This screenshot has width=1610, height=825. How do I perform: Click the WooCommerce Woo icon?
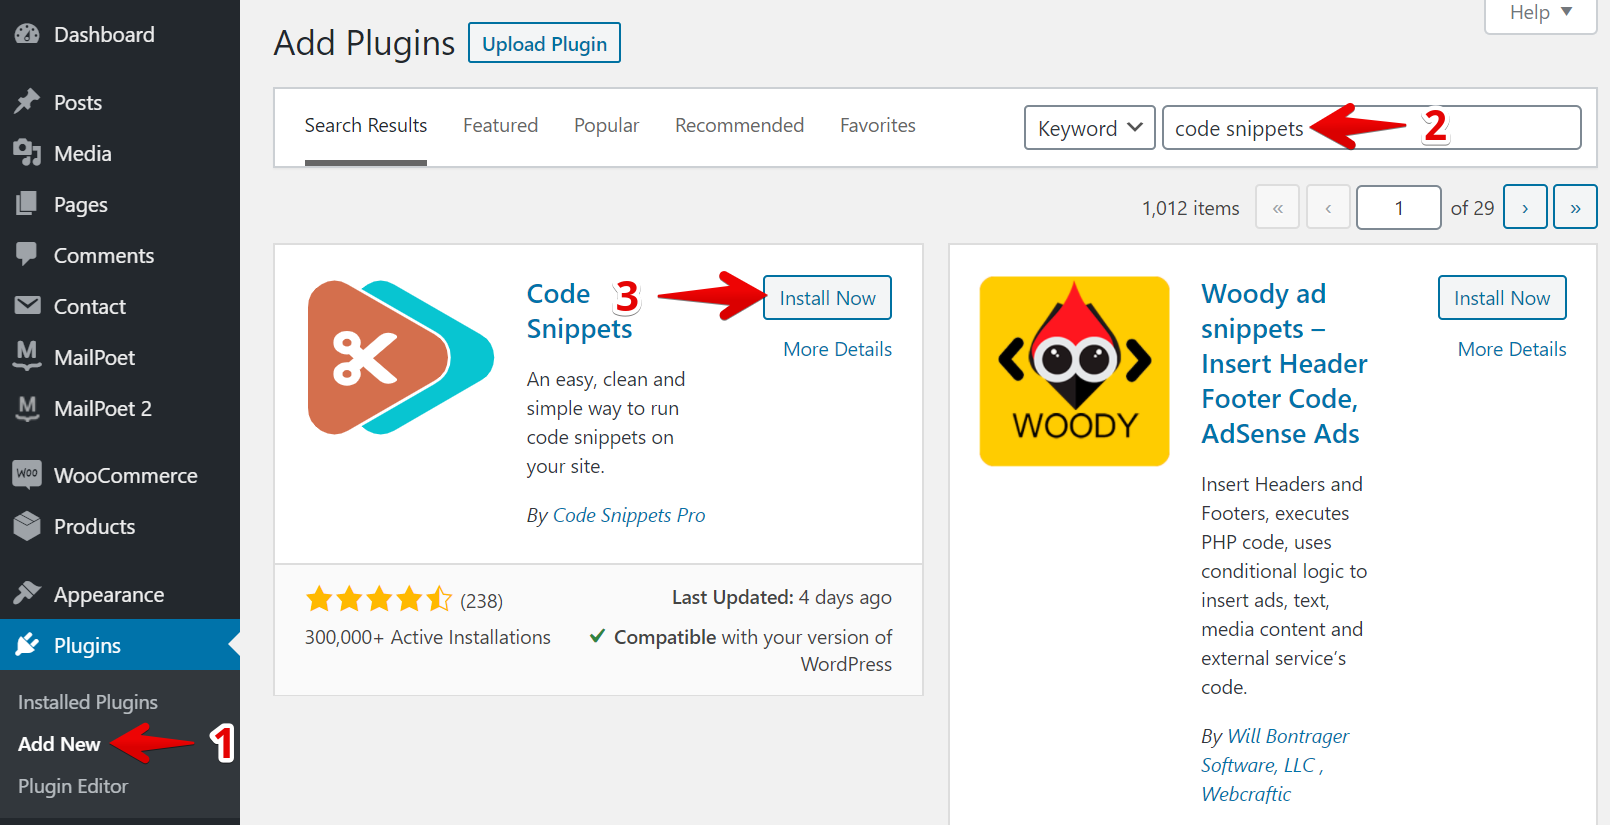tap(27, 474)
